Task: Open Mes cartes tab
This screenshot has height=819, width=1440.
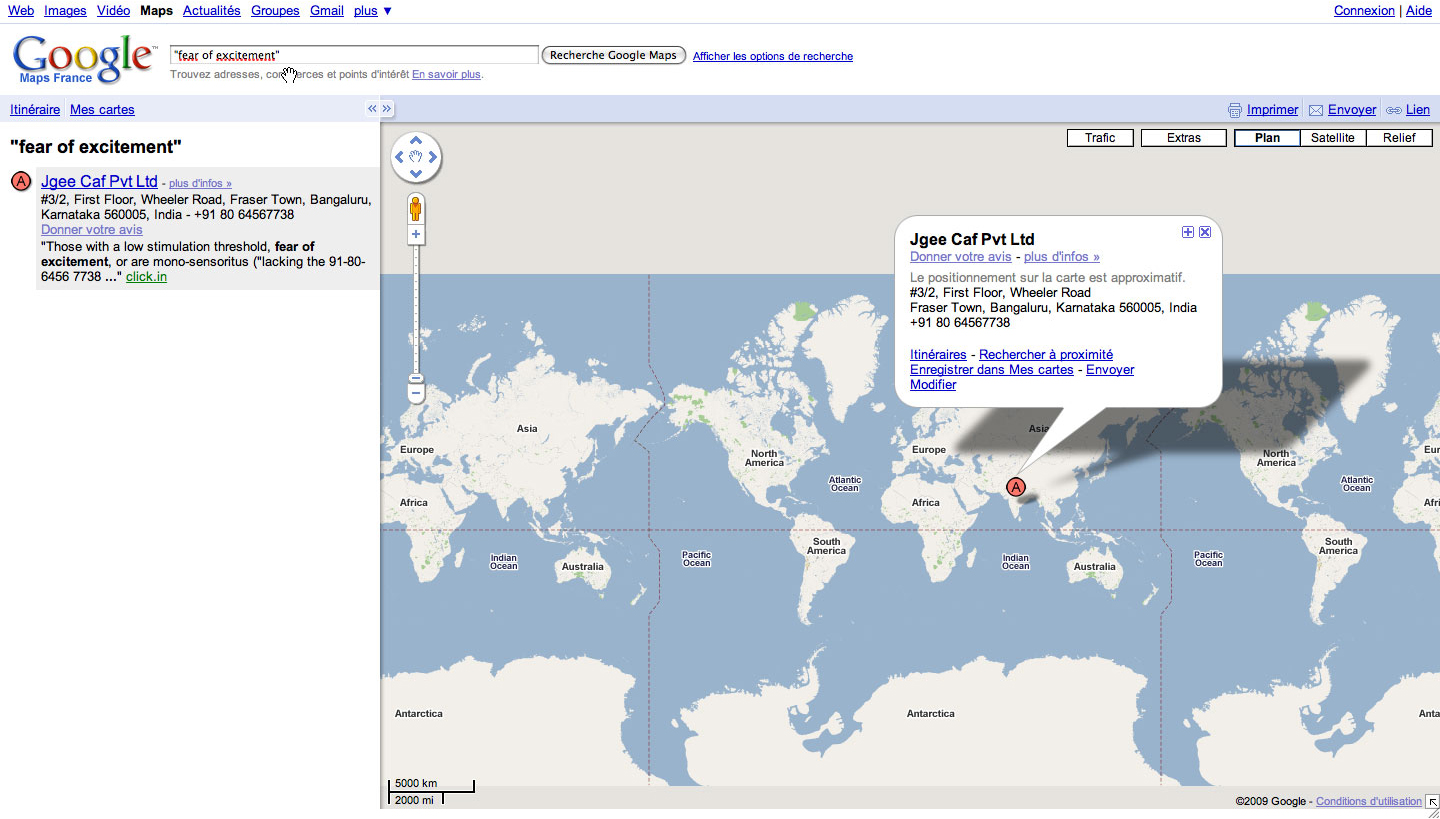Action: 102,110
